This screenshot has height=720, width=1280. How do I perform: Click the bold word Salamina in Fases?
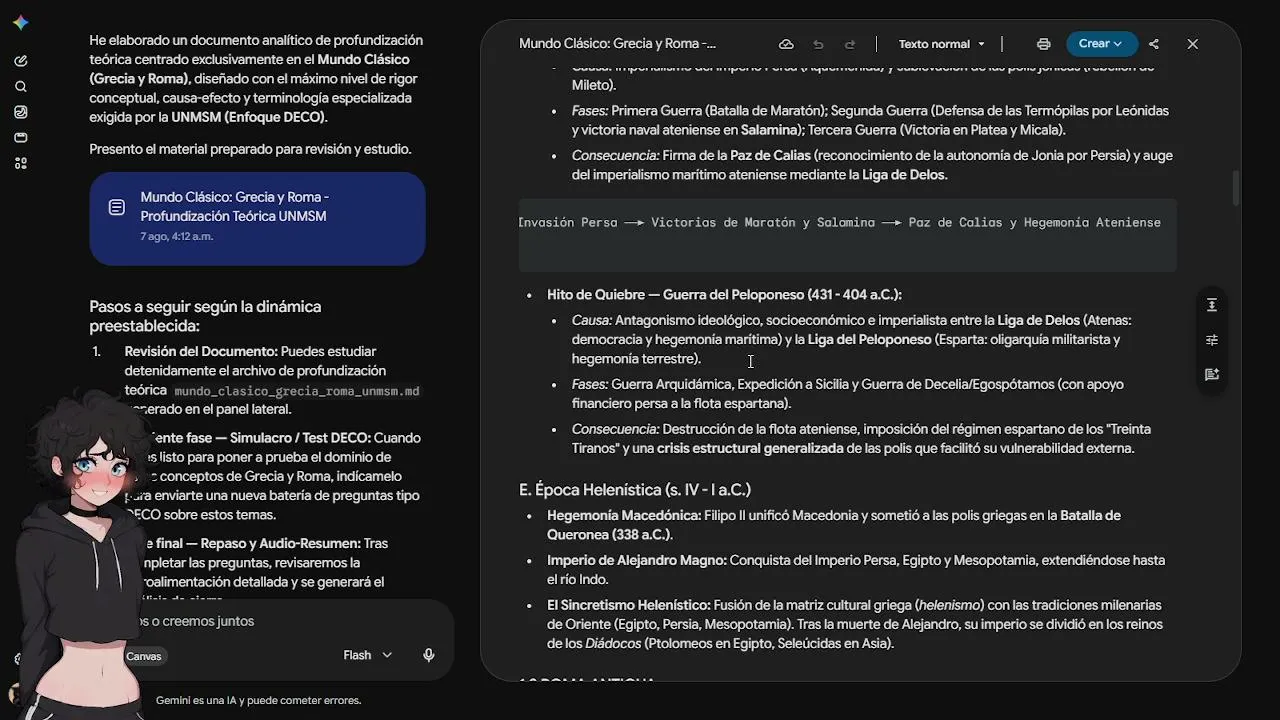pos(771,131)
